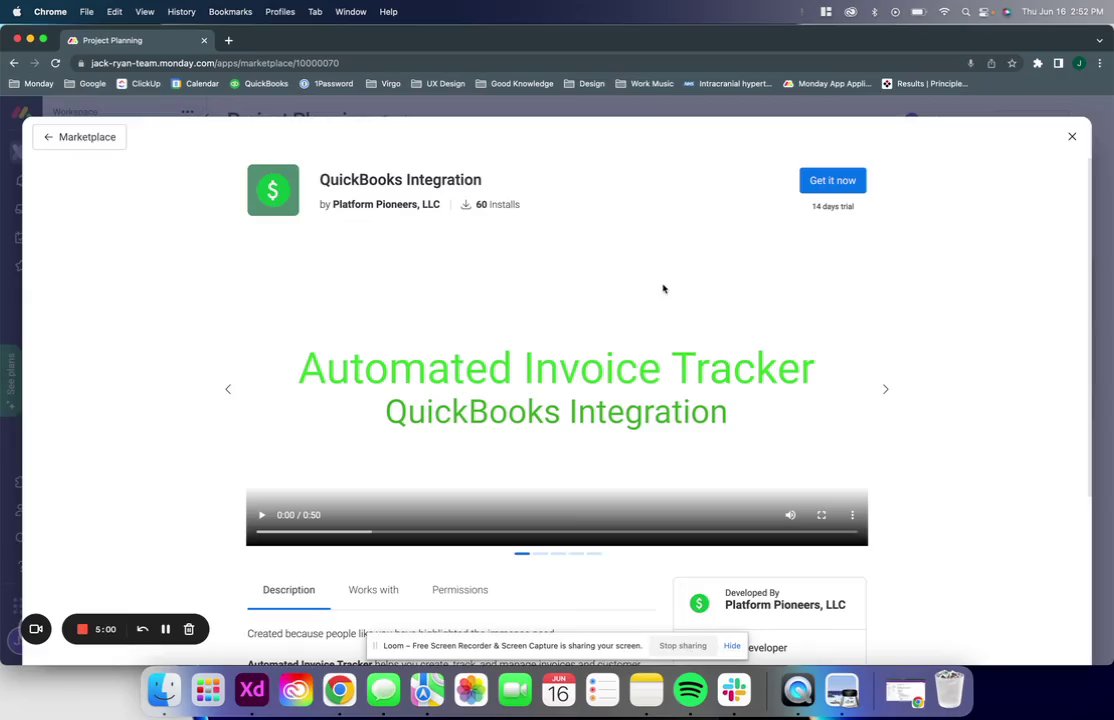Expand the tab search chevron
The height and width of the screenshot is (720, 1114).
click(x=1100, y=41)
